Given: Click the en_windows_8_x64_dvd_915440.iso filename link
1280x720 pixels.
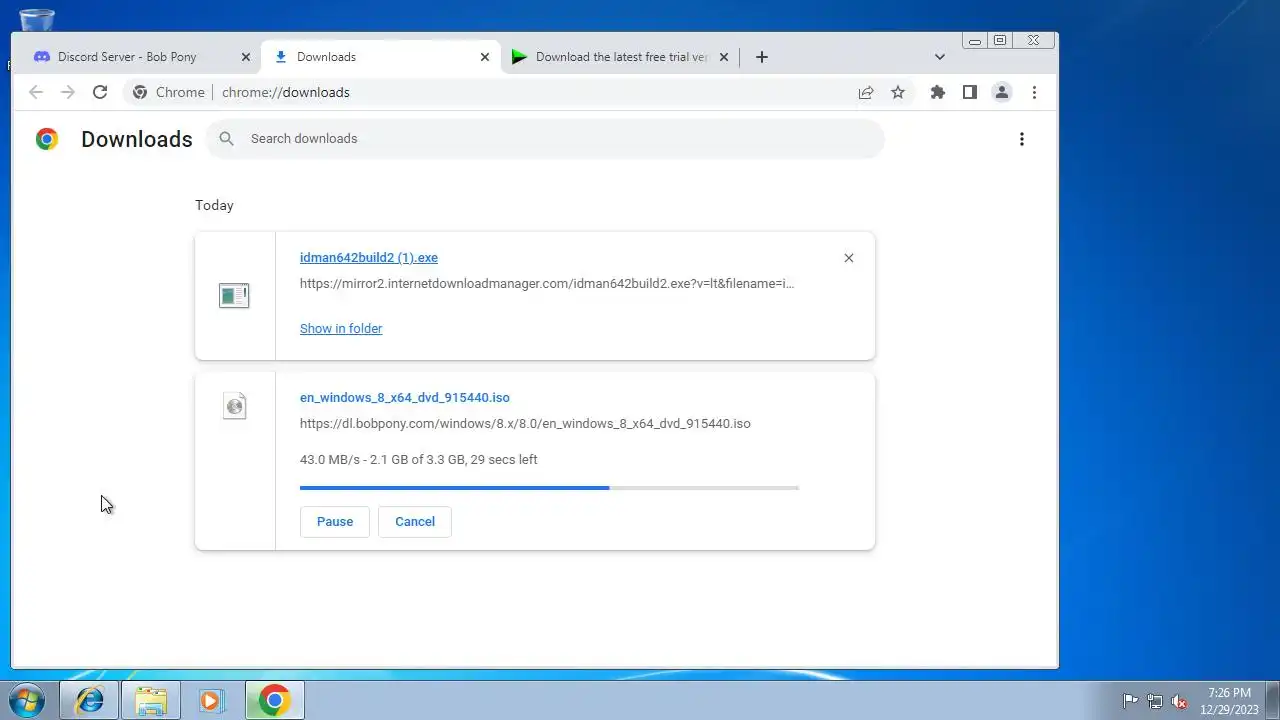Looking at the screenshot, I should tap(405, 397).
